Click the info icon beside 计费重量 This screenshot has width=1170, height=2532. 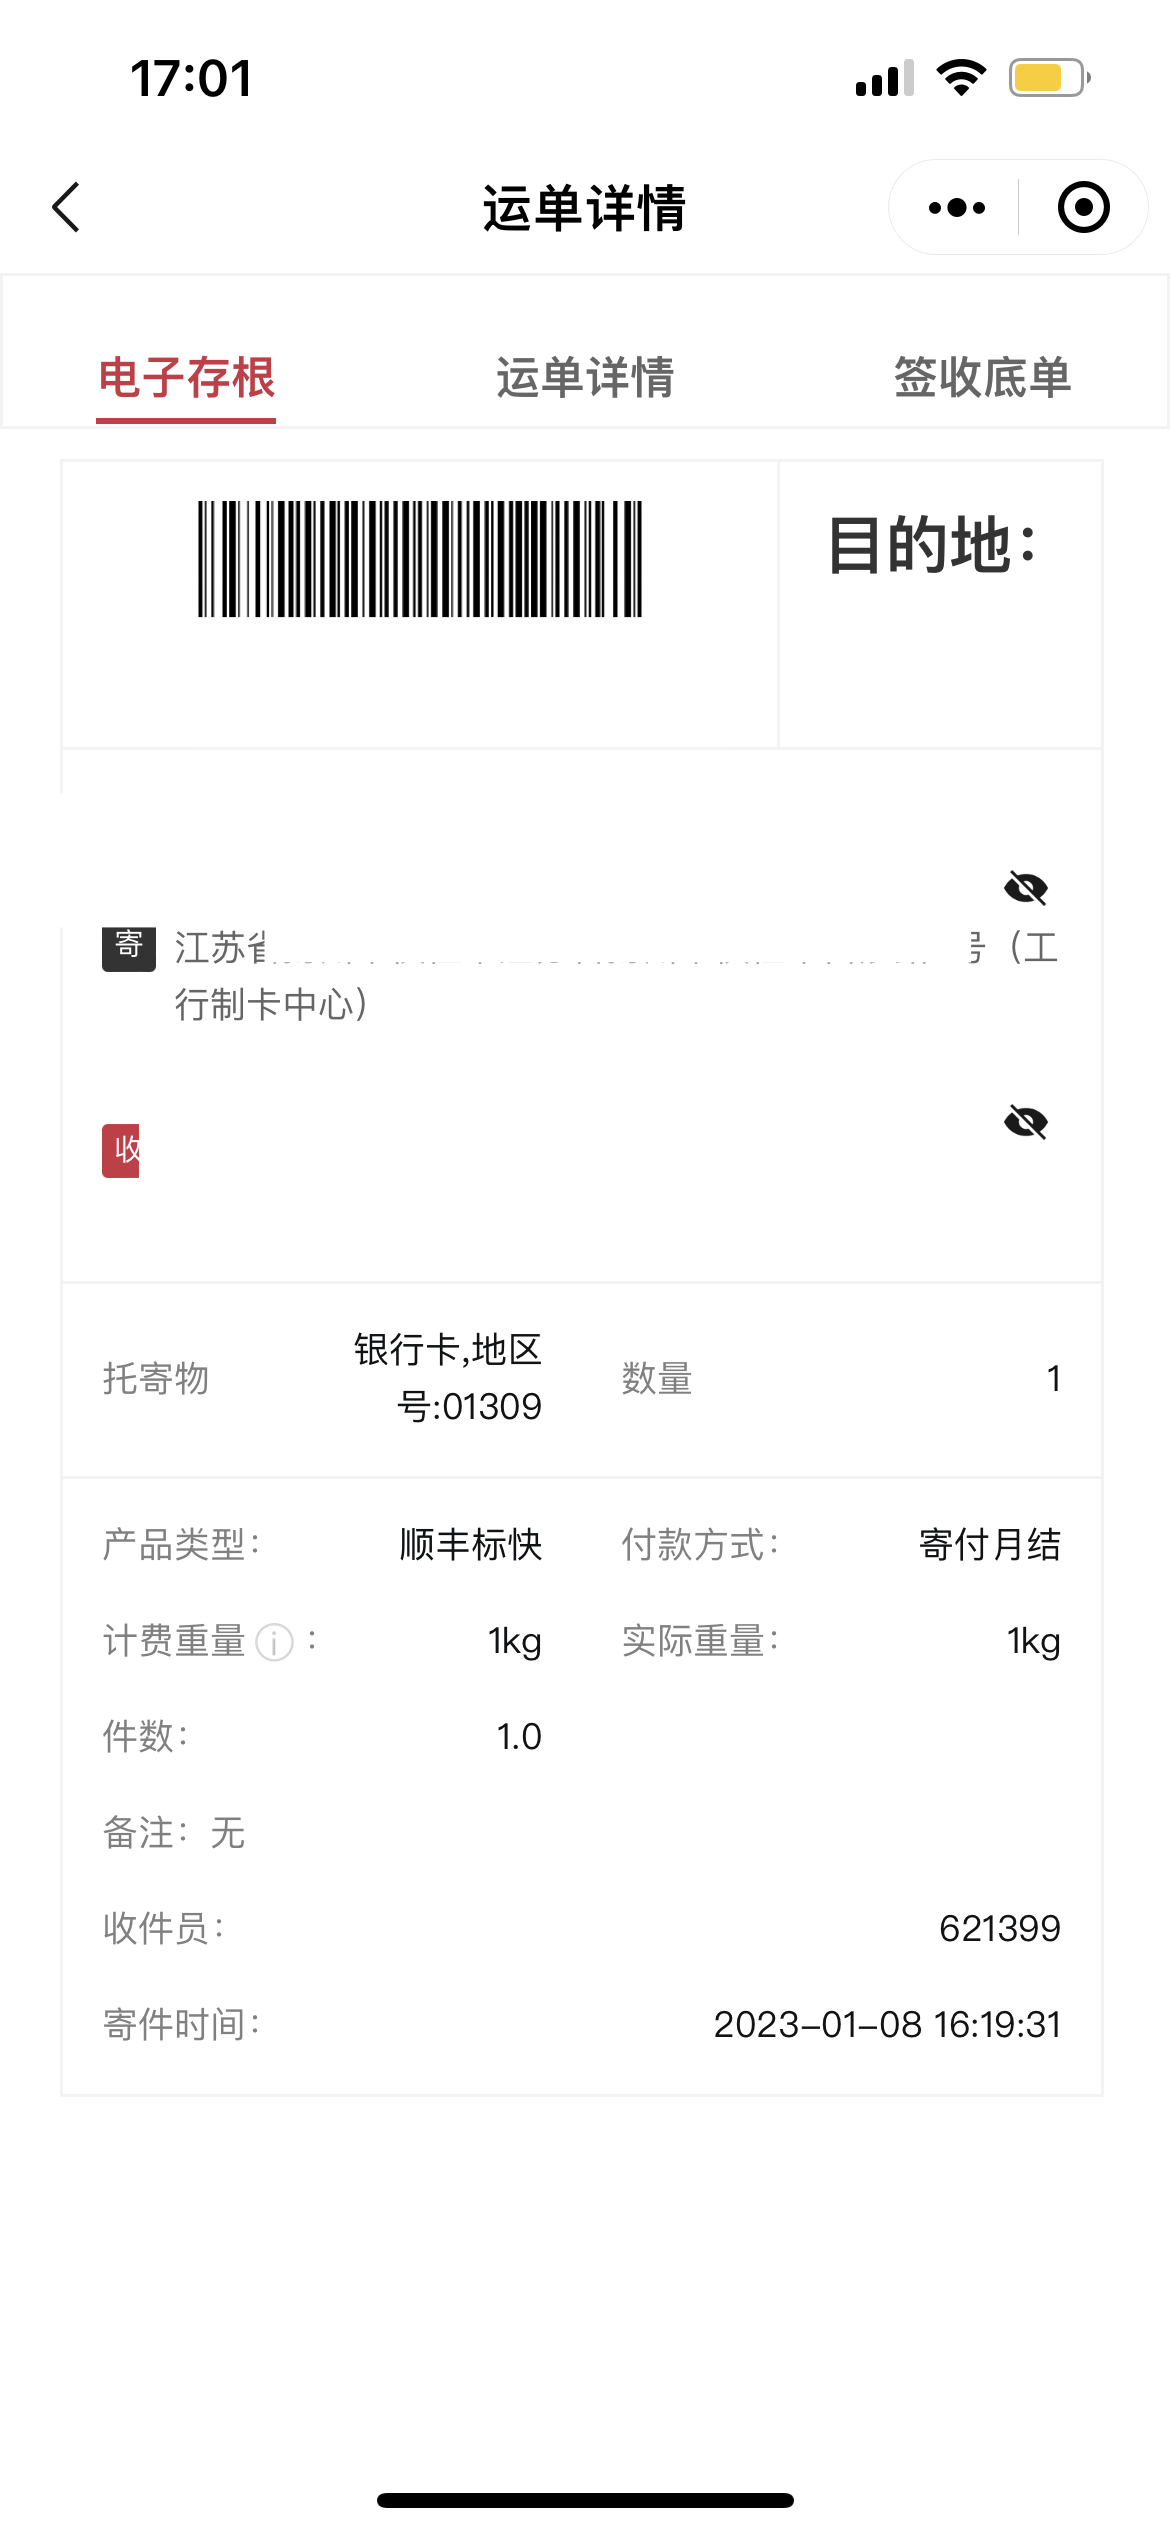coord(274,1642)
